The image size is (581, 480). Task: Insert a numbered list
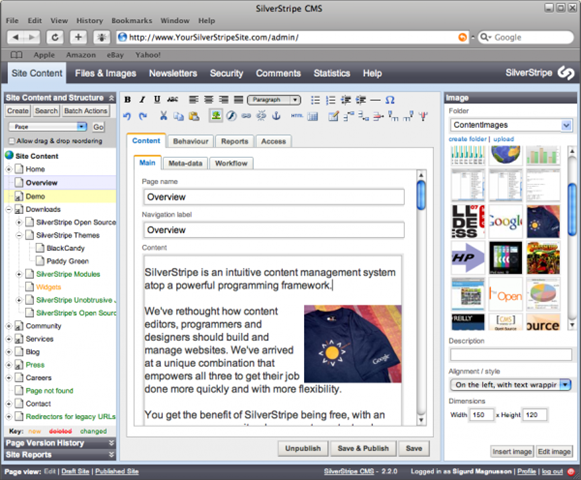pyautogui.click(x=331, y=100)
